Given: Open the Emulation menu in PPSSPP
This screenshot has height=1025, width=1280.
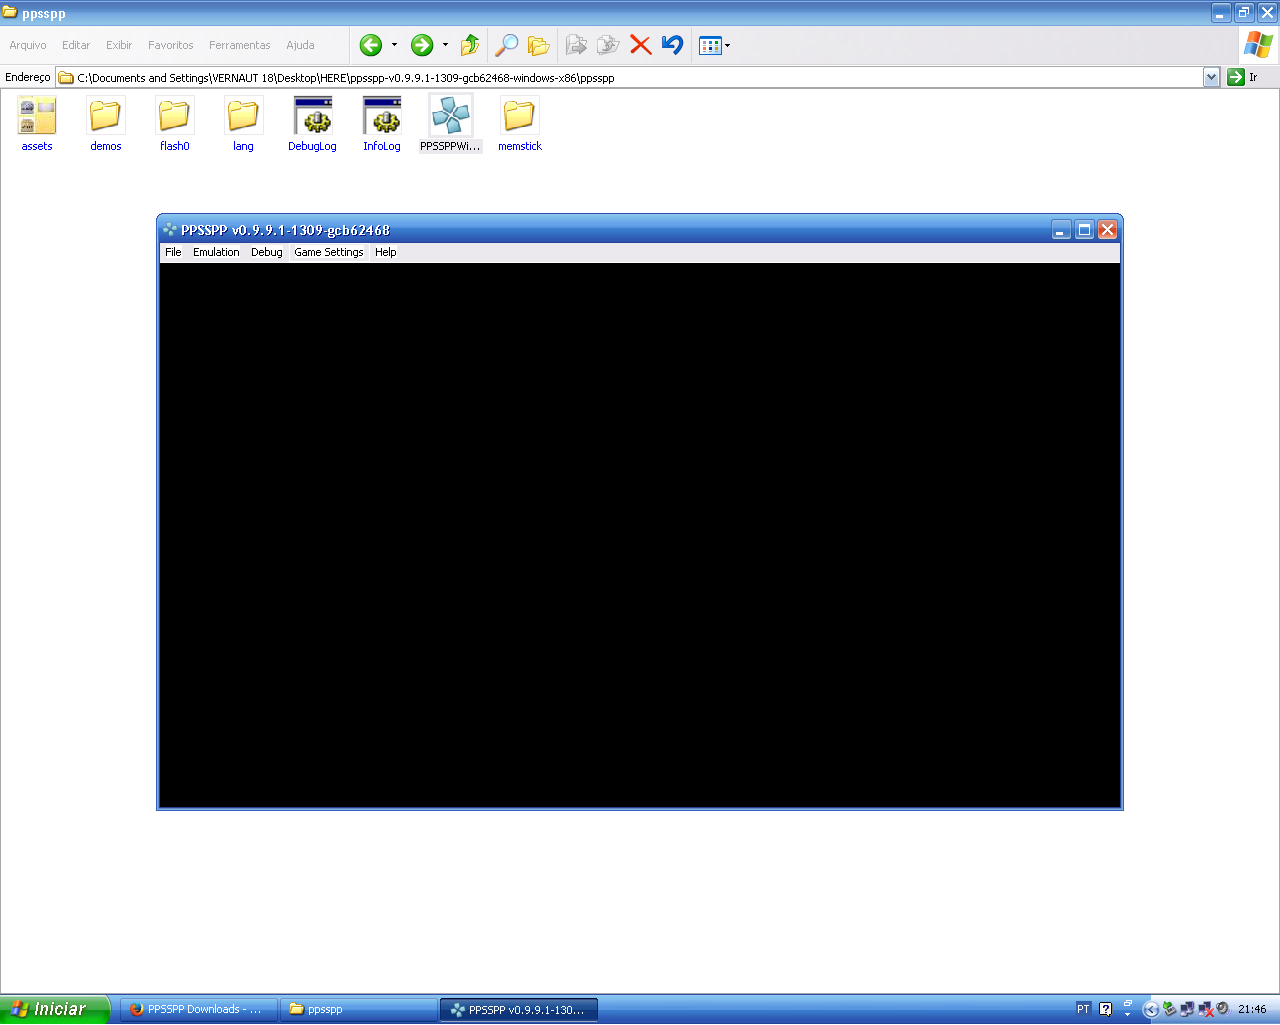Looking at the screenshot, I should tap(216, 252).
